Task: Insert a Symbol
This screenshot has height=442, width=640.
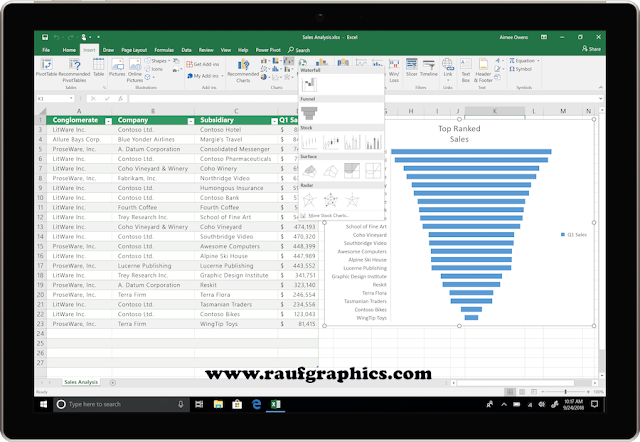Action: (520, 69)
